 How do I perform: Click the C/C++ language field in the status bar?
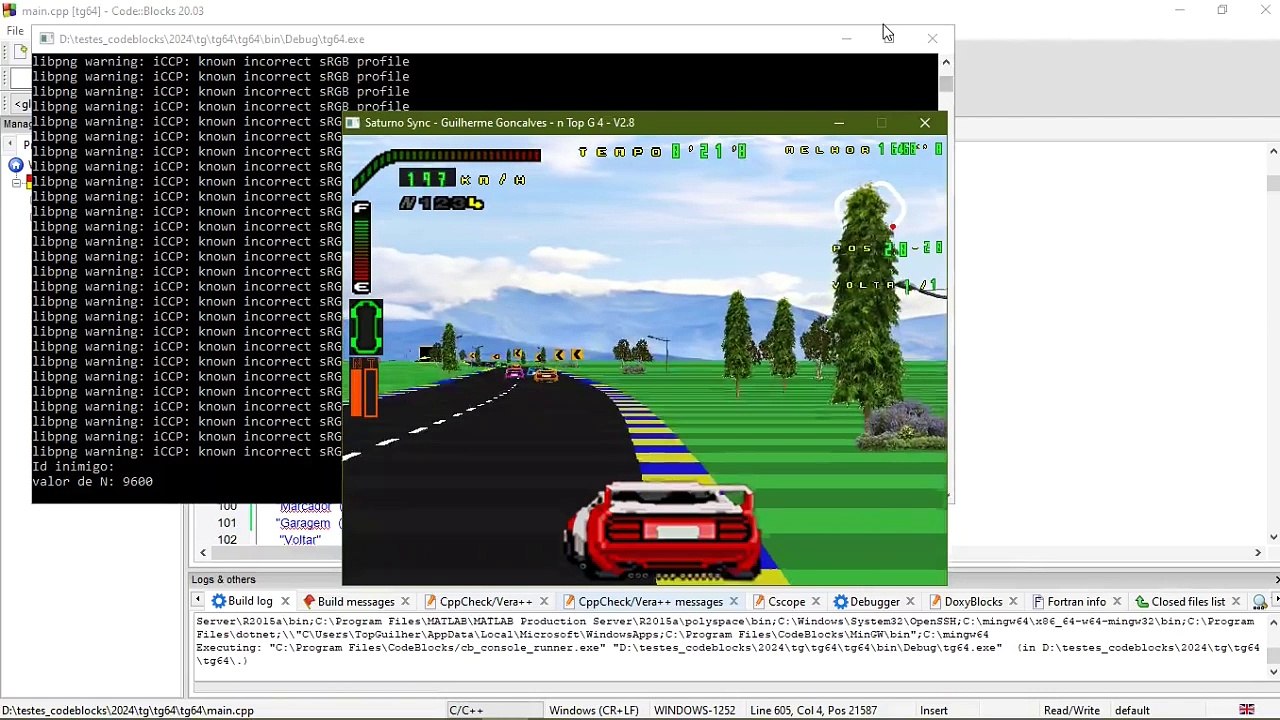(466, 710)
